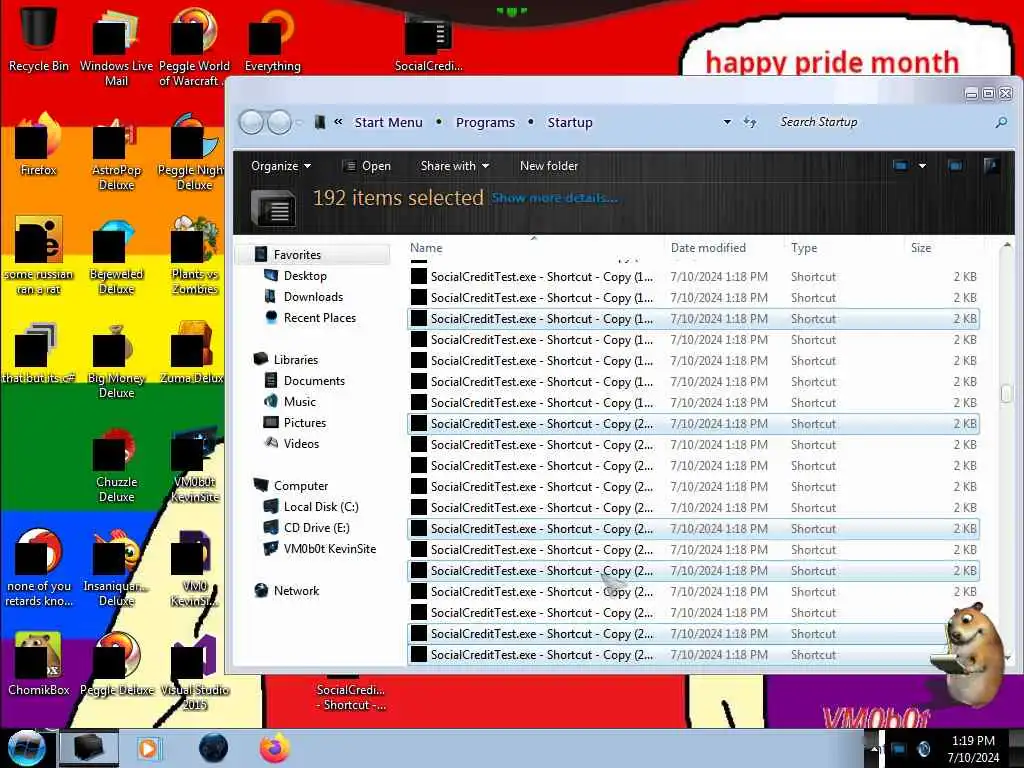
Task: Select ChomikBox desktop icon
Action: [39, 664]
